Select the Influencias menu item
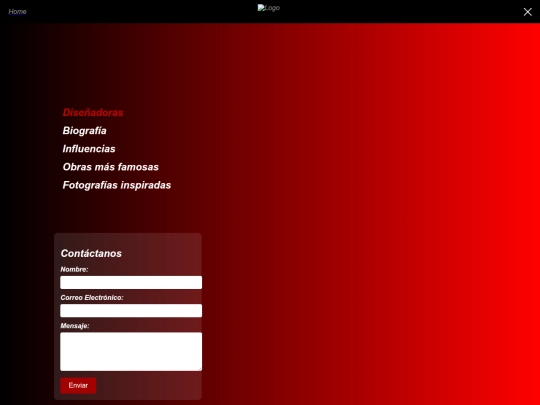The height and width of the screenshot is (405, 540). tap(89, 149)
